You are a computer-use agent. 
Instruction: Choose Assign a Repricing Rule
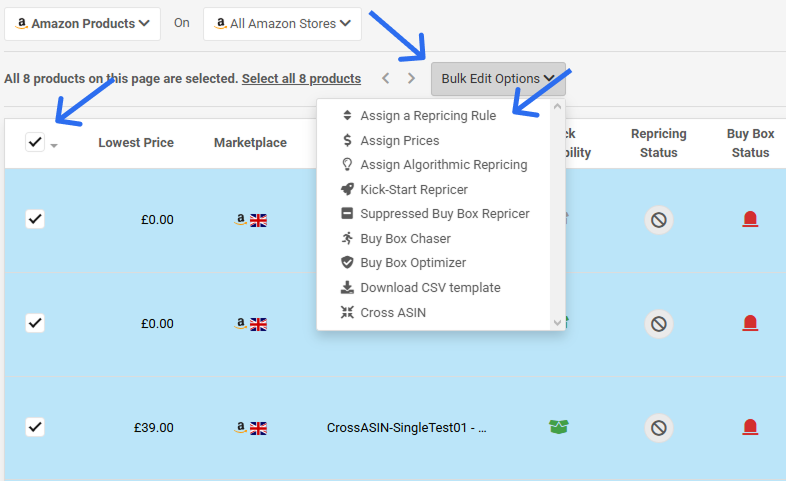click(428, 116)
